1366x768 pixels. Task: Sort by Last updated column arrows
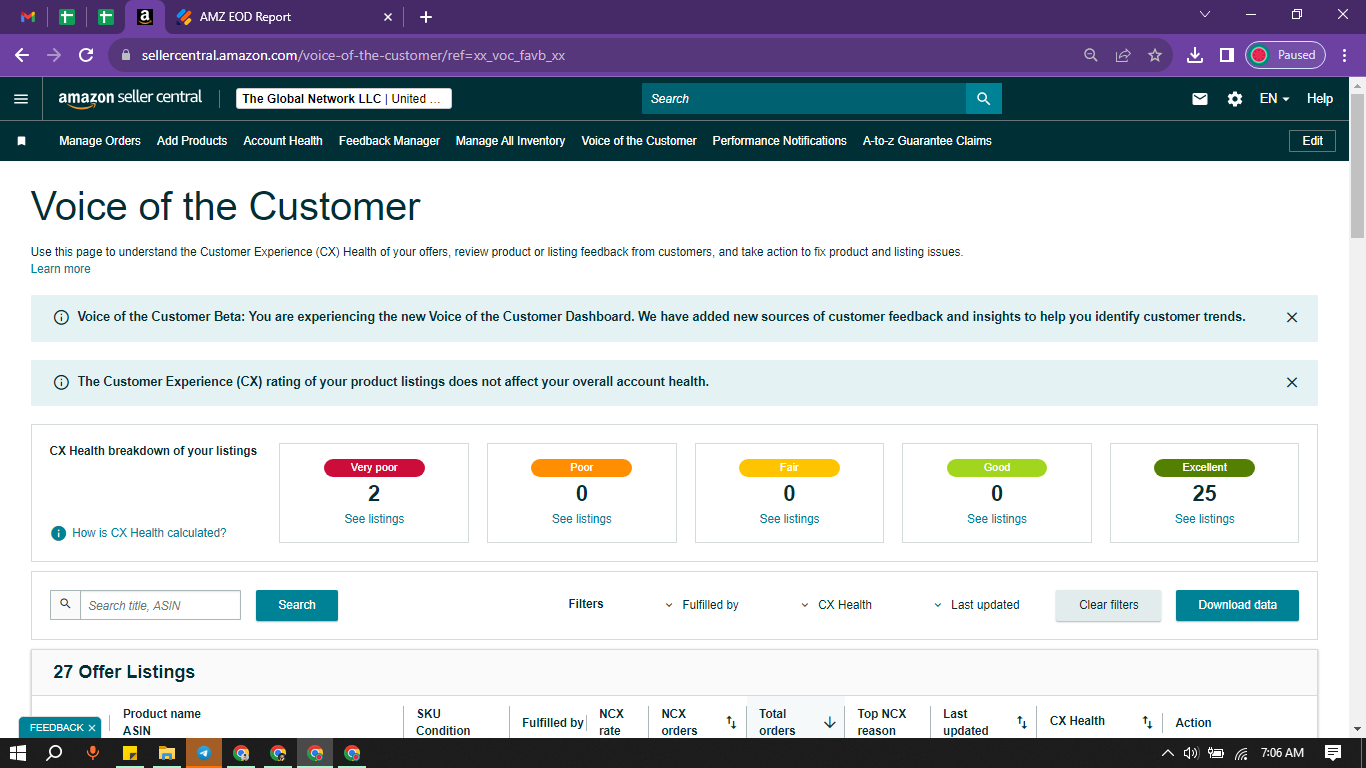(1022, 722)
